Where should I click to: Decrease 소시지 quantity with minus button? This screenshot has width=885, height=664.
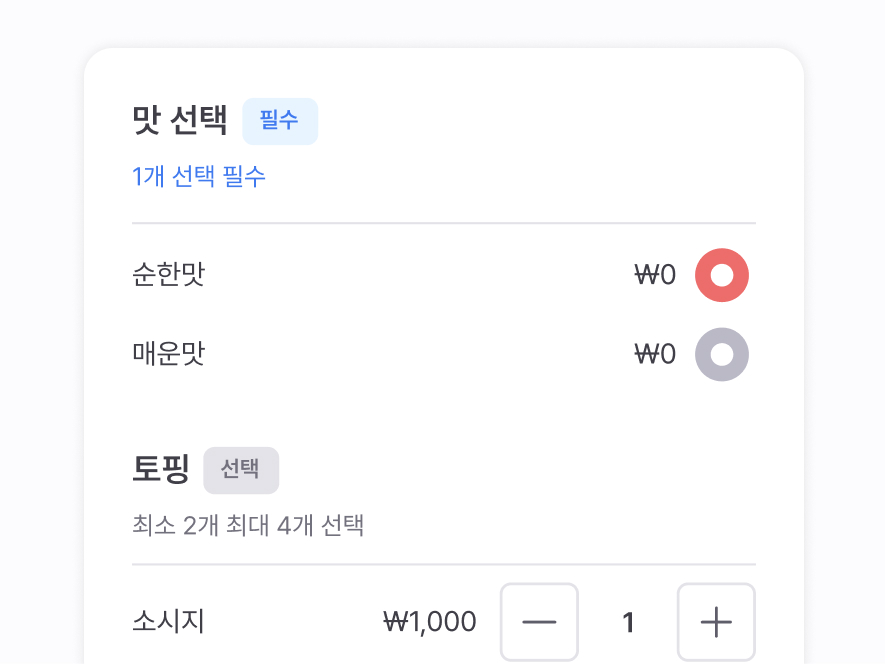pos(539,622)
